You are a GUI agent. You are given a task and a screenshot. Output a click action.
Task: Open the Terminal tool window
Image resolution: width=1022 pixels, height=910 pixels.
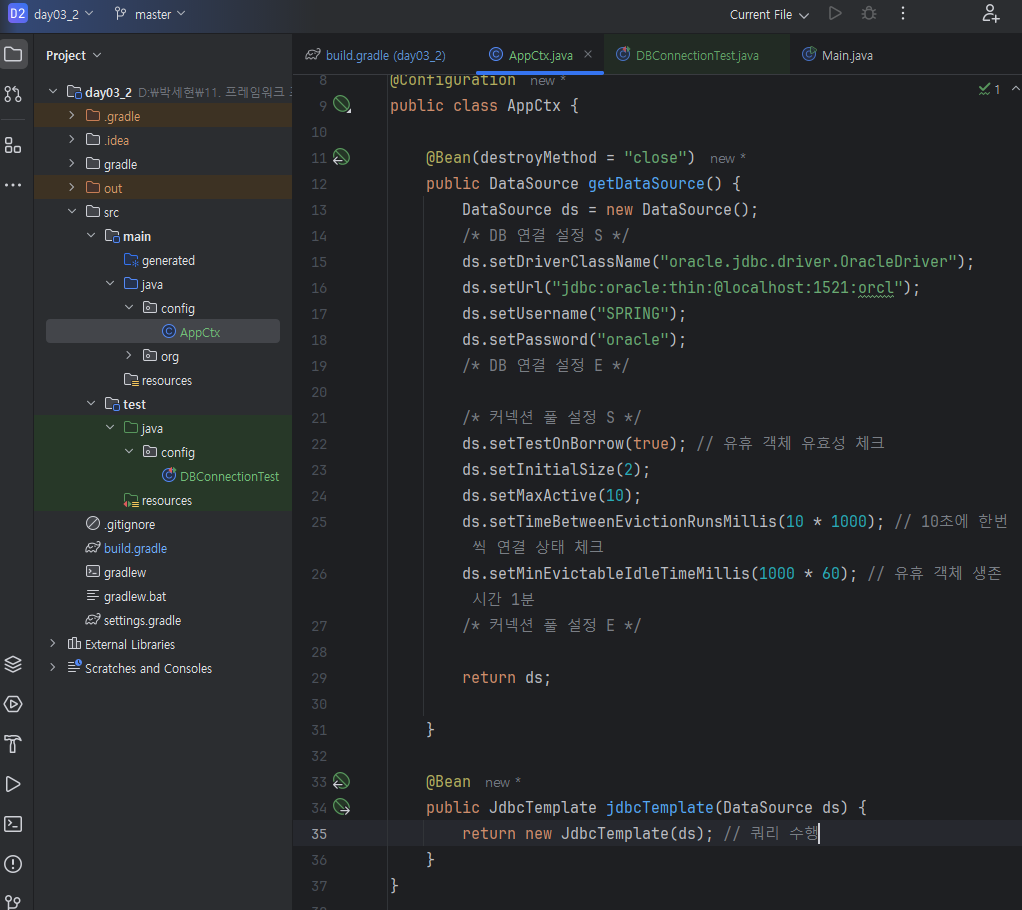pos(13,824)
